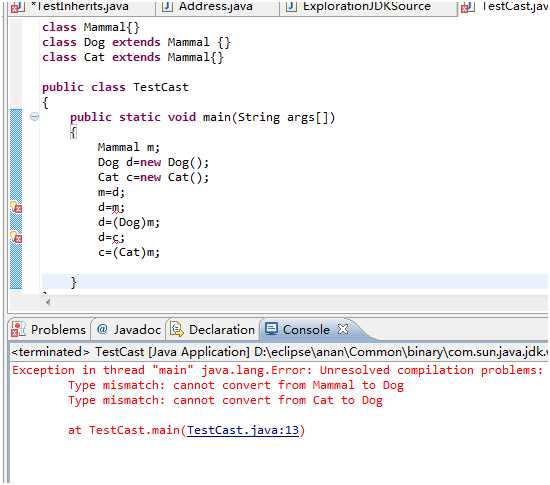Click the ExplorationJDKSource file icon

[291, 6]
